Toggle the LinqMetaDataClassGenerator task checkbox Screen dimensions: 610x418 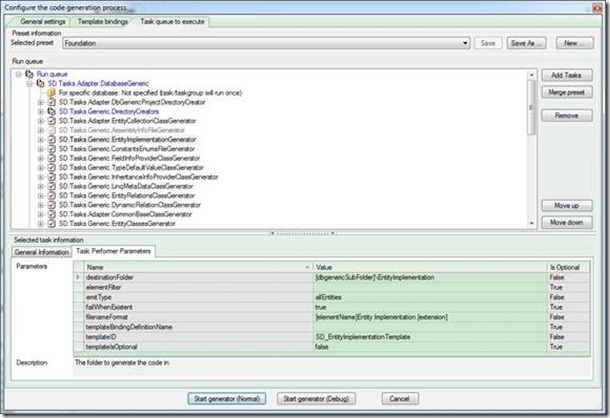[x=51, y=186]
